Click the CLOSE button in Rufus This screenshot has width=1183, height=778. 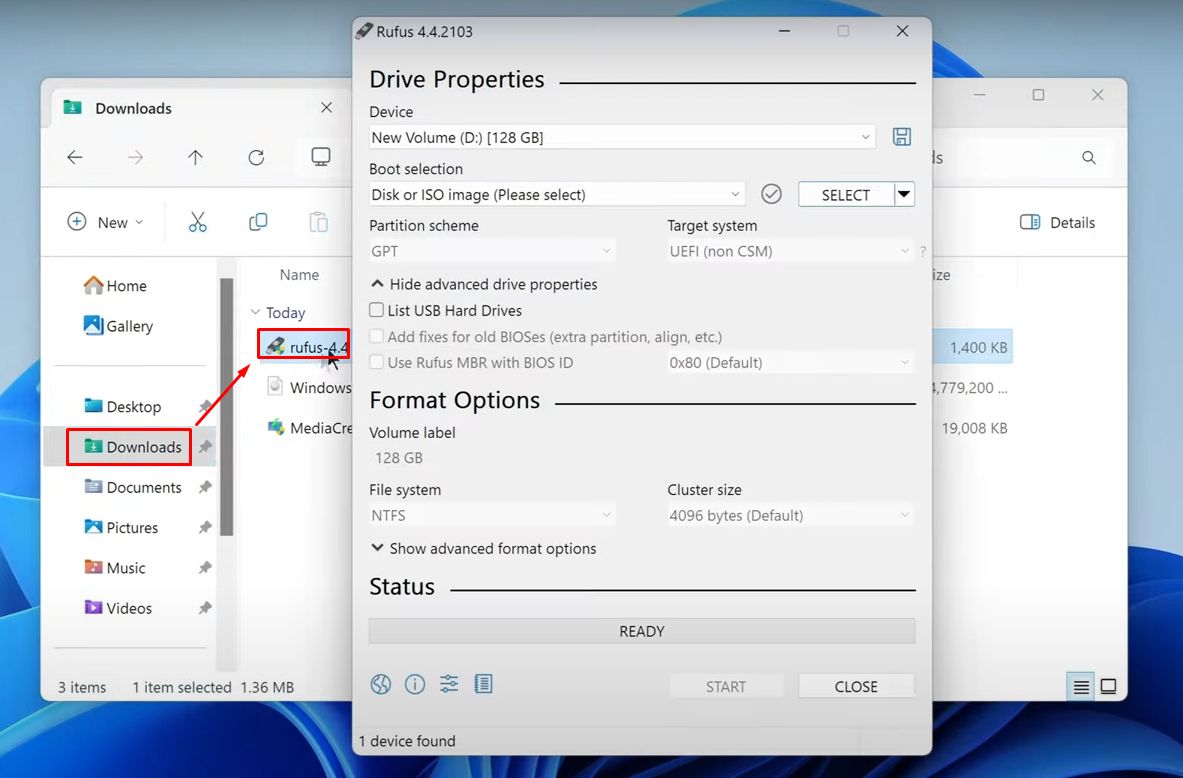coord(856,687)
